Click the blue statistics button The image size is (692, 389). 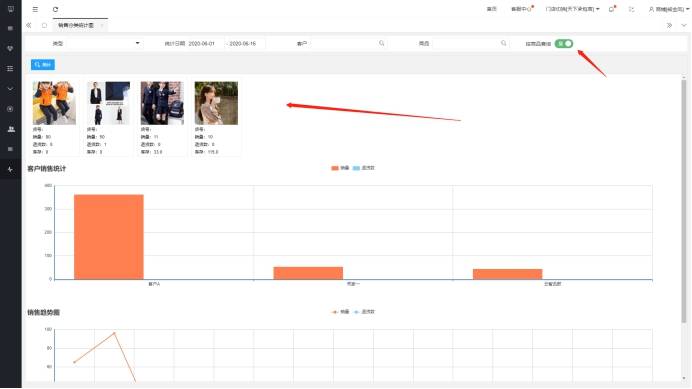pos(43,64)
